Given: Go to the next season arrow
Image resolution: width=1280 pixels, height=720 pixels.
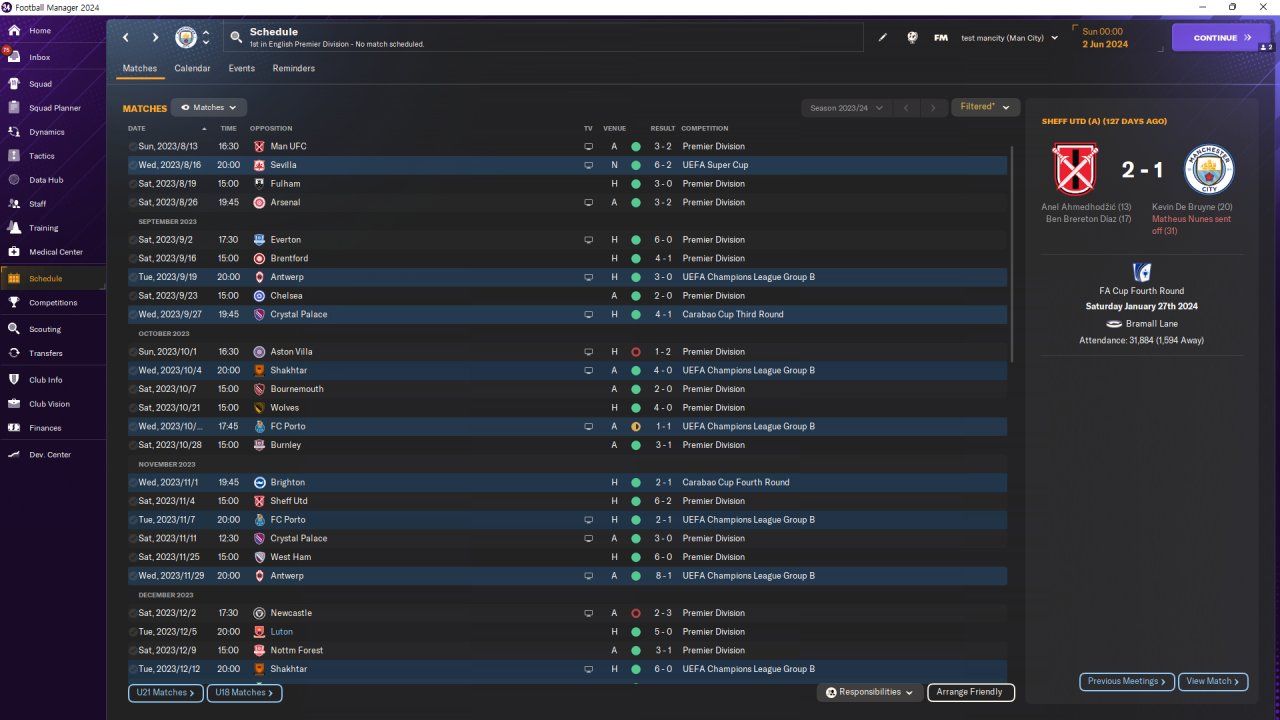Looking at the screenshot, I should [934, 108].
